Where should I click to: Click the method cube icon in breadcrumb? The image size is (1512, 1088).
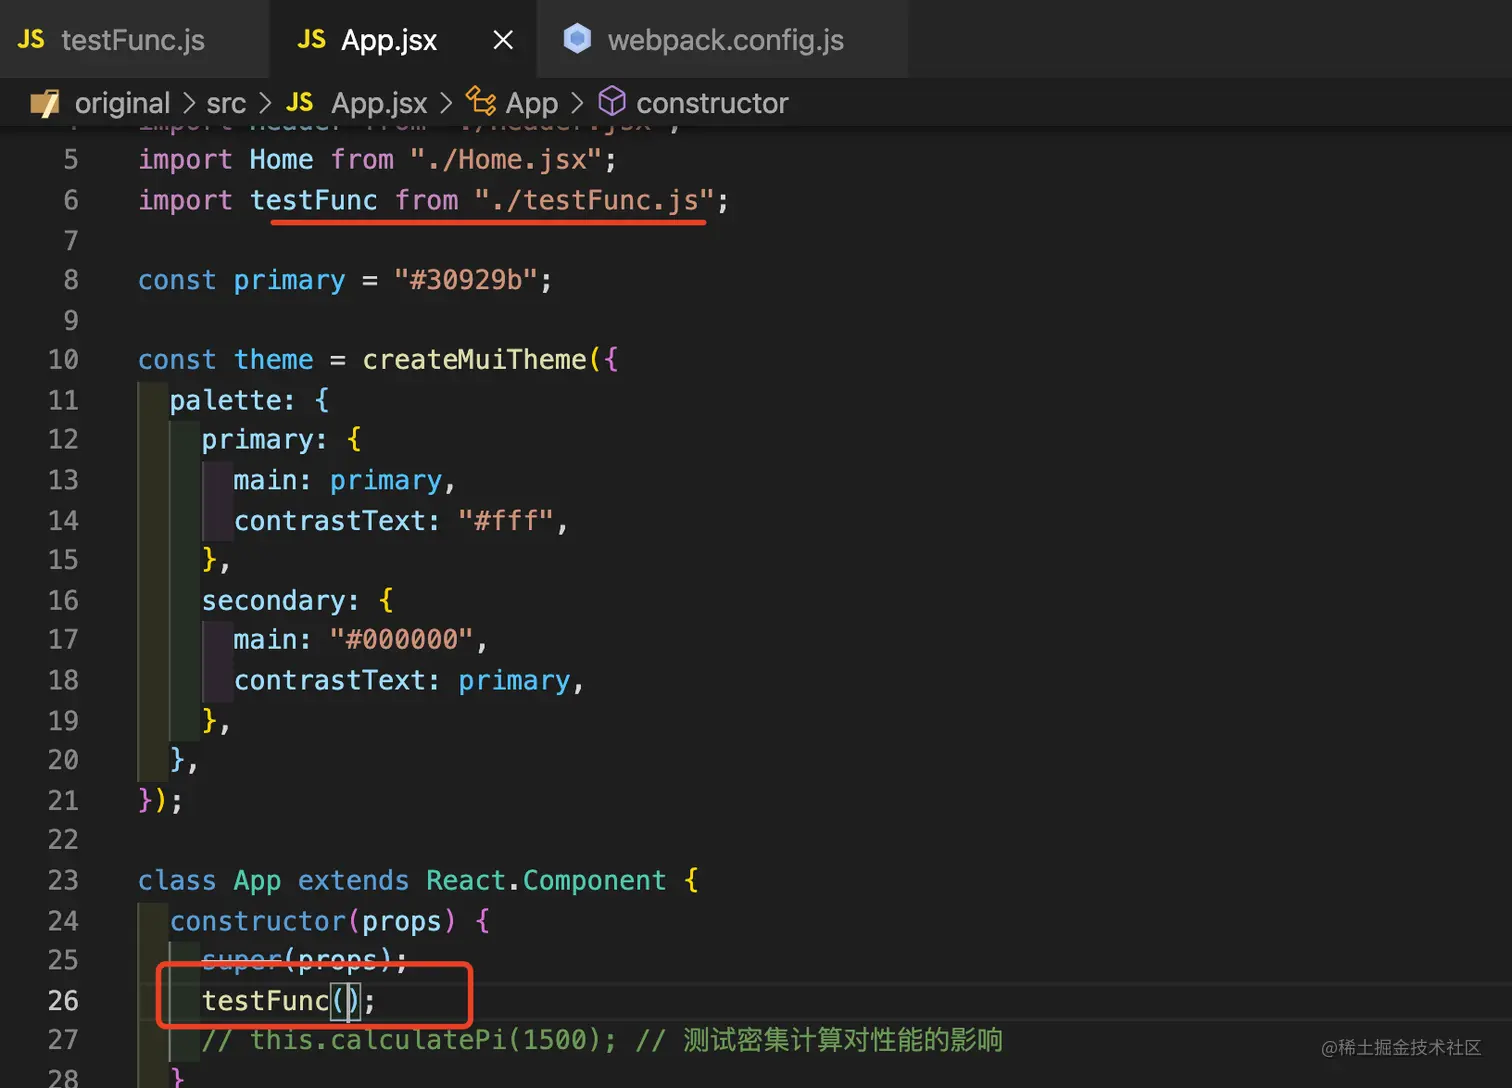[612, 101]
